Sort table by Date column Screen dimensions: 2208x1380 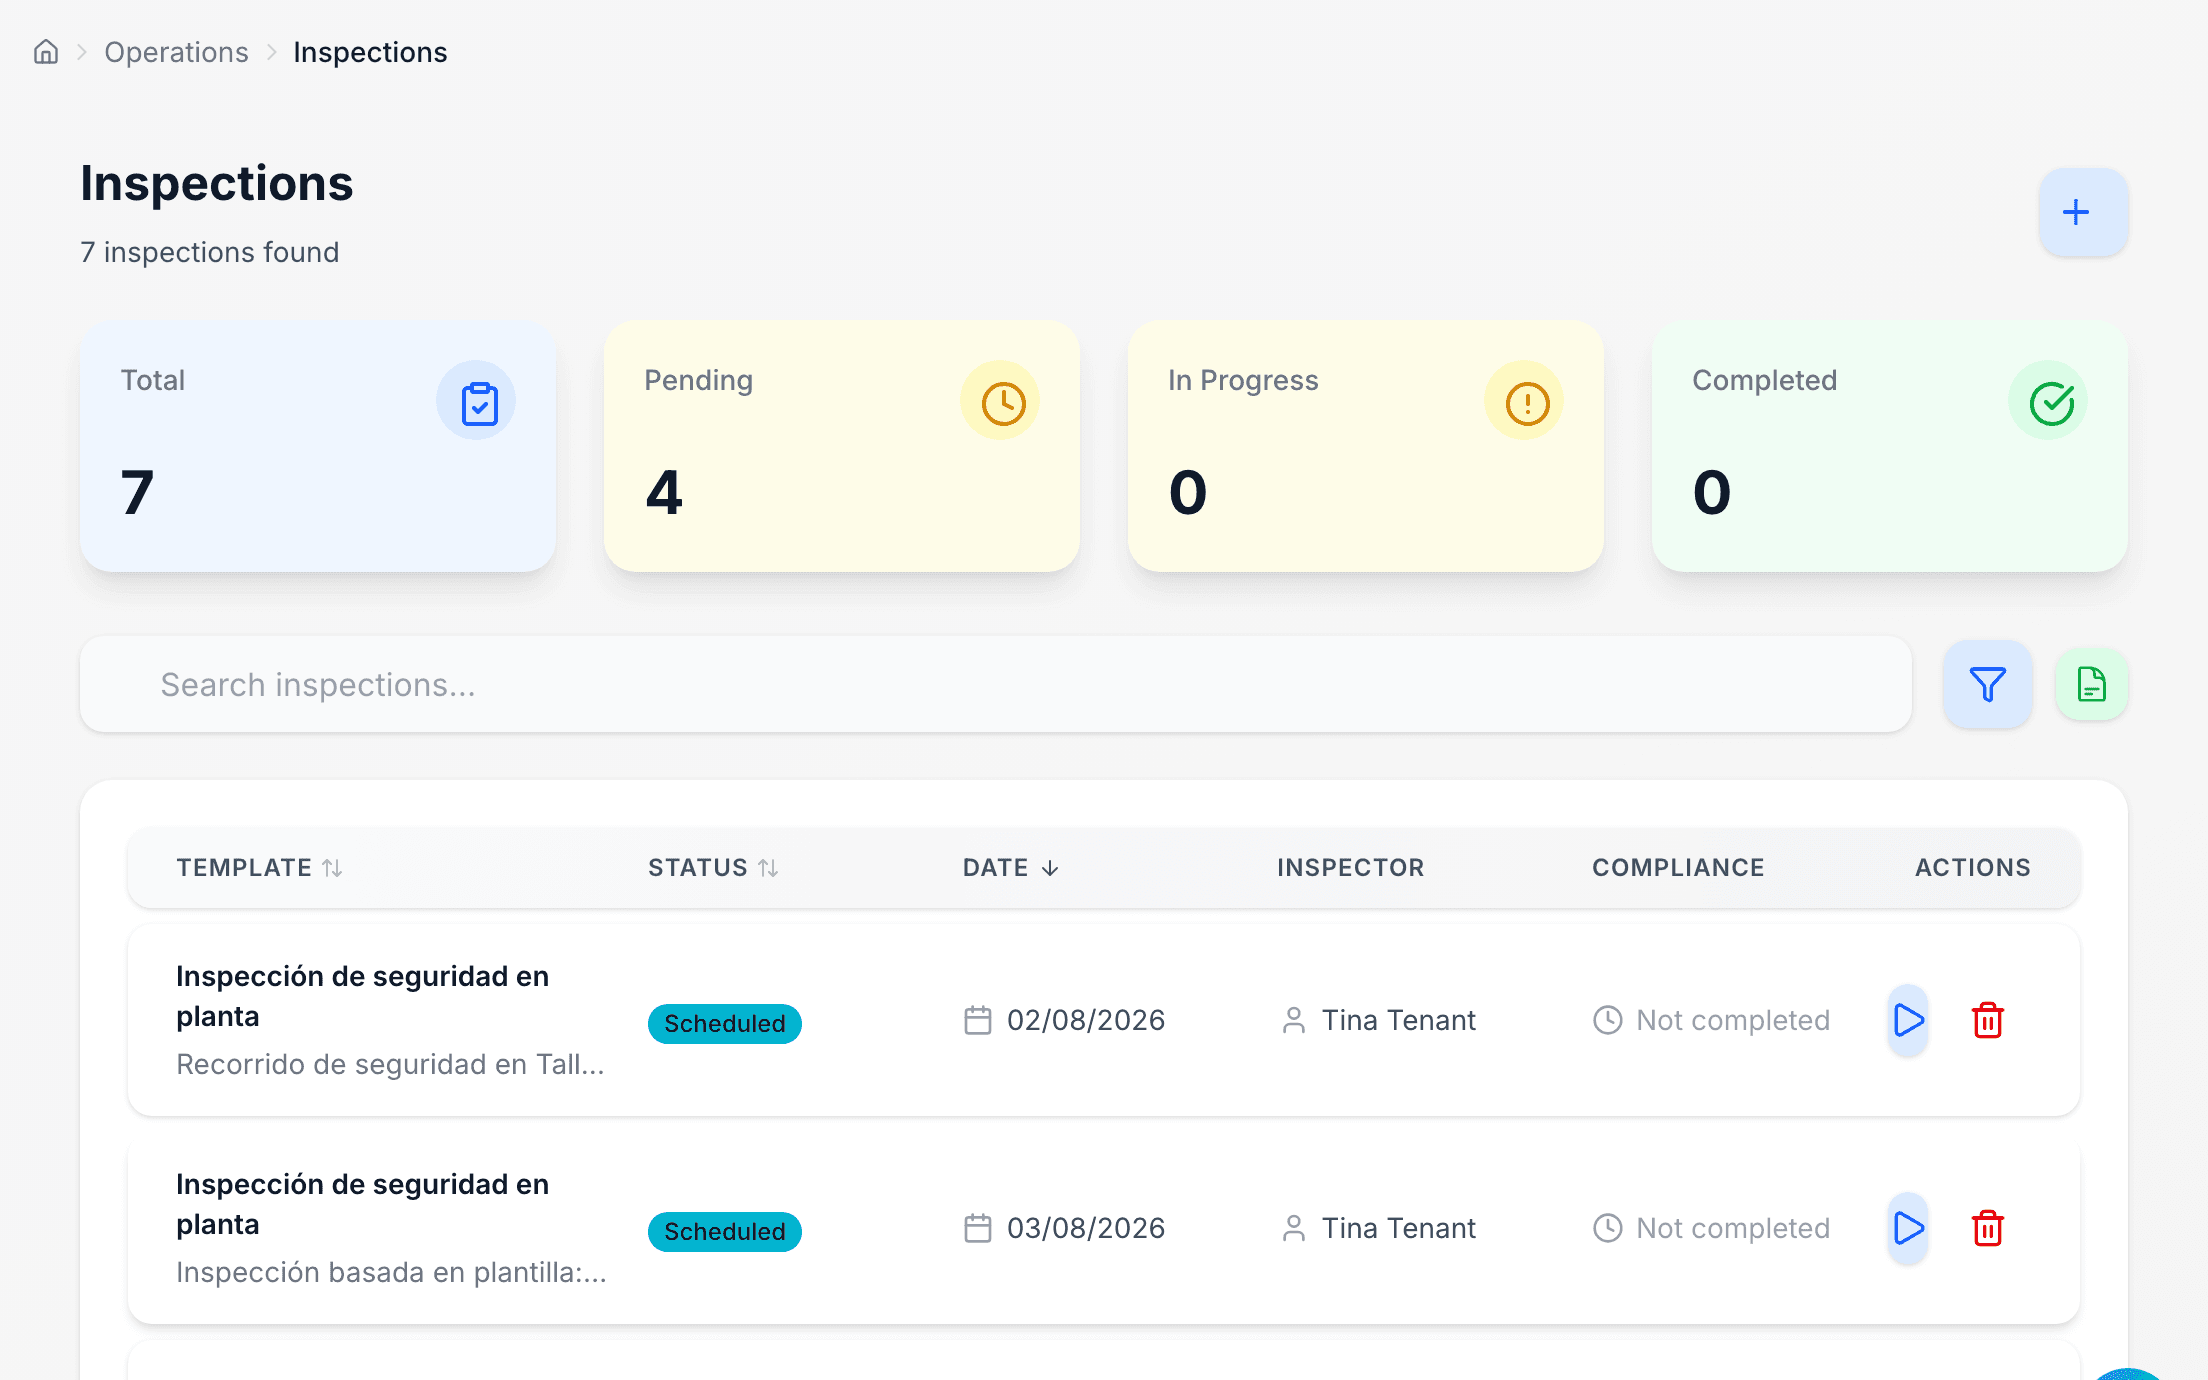(x=1011, y=868)
